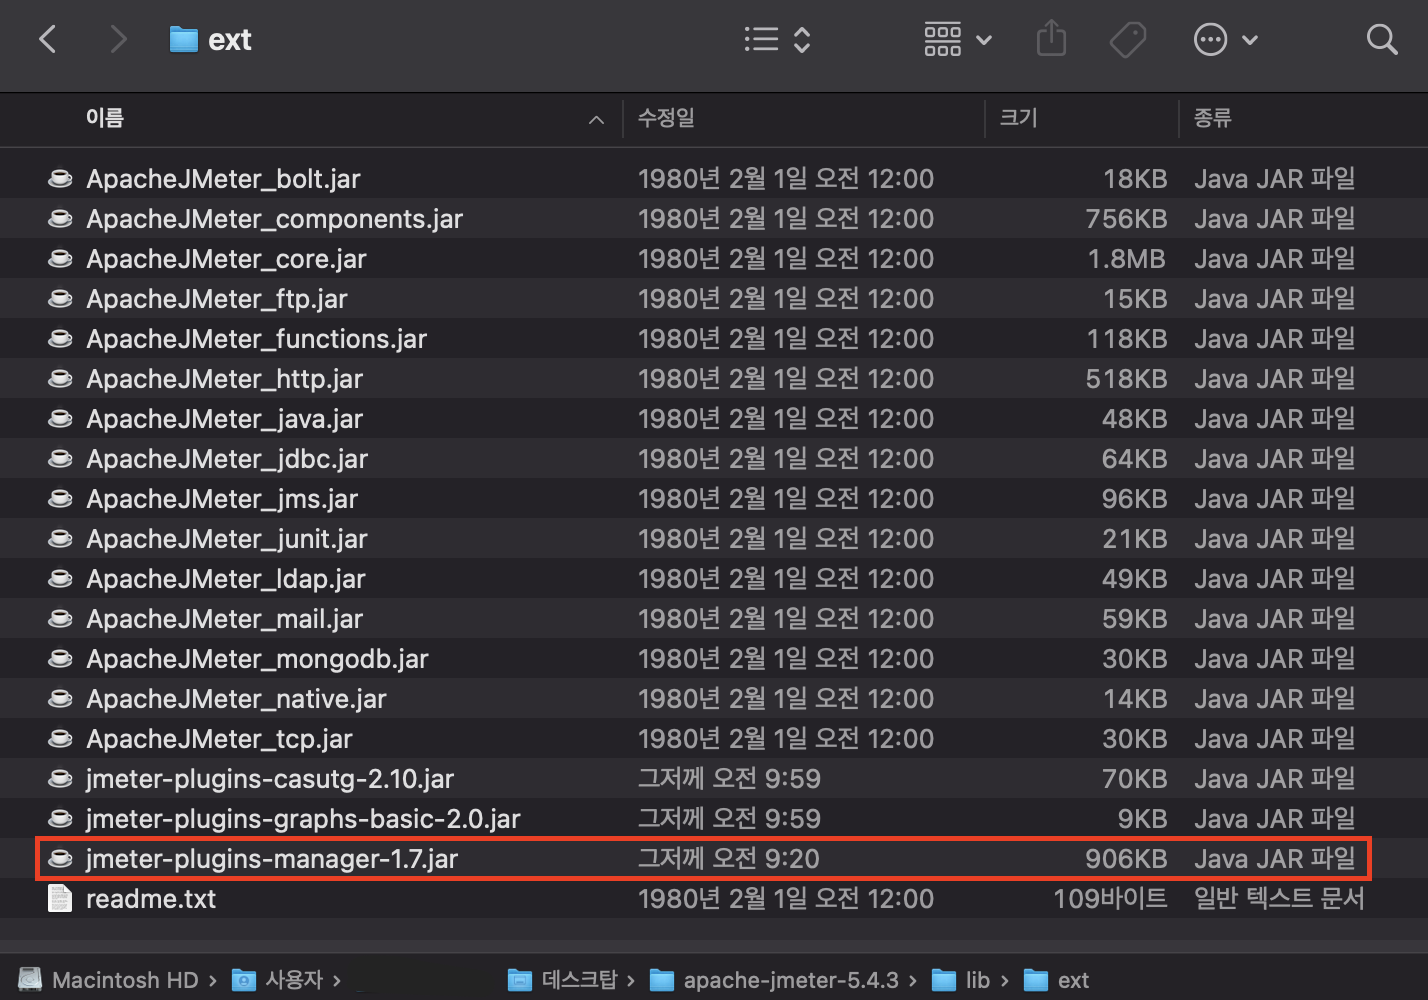Select the jar icon of ApacheJMeter_java.jar
This screenshot has height=1000, width=1428.
(x=60, y=419)
